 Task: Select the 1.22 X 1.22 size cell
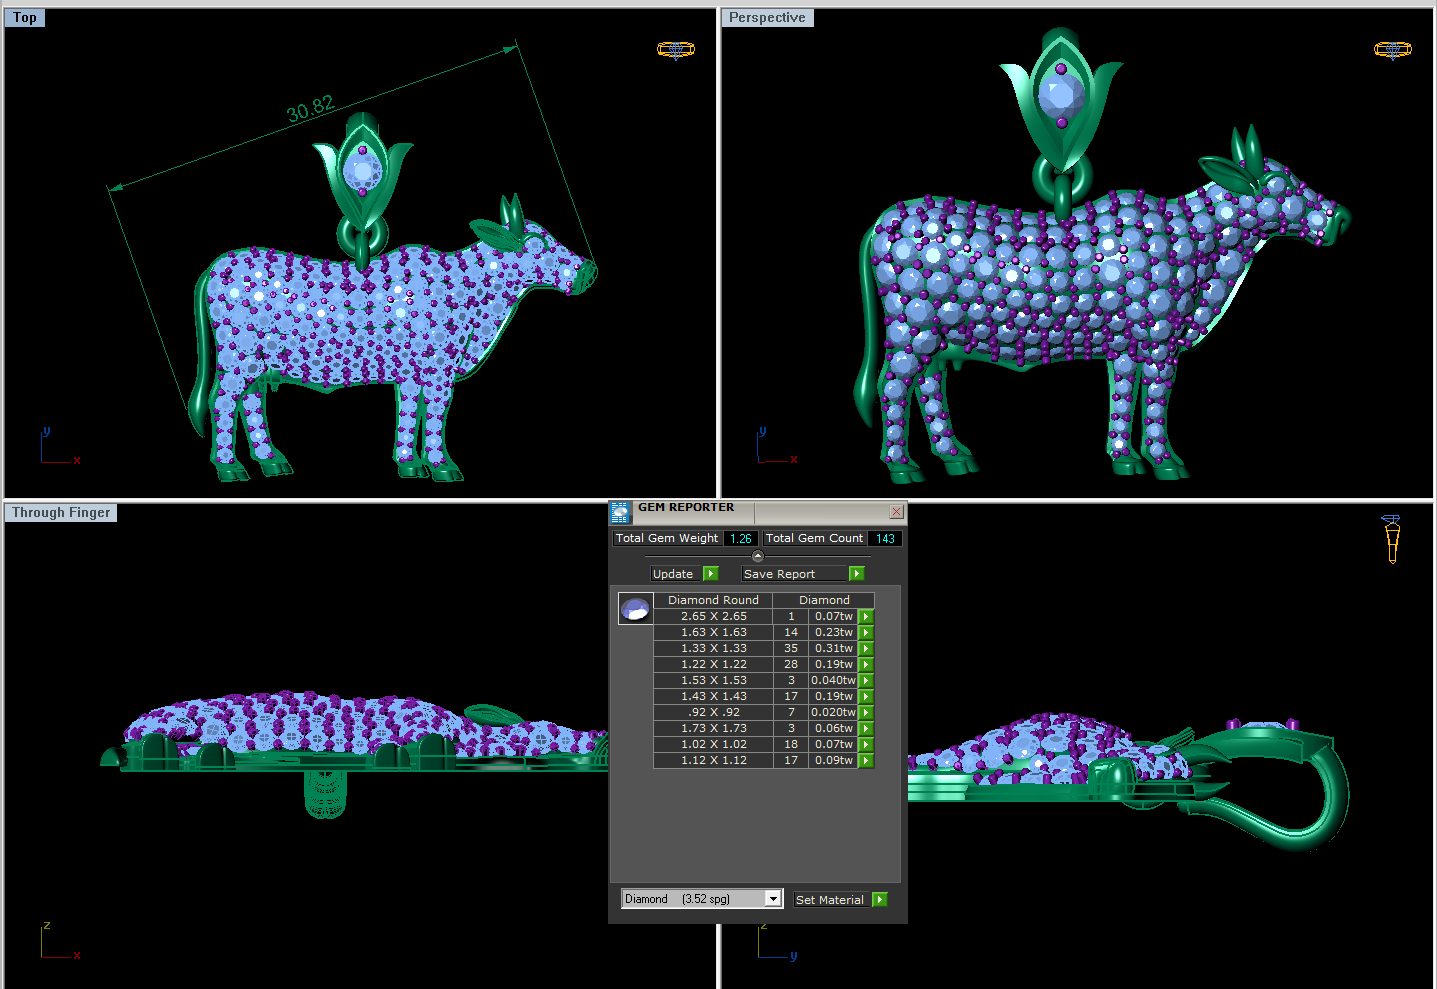(x=713, y=665)
